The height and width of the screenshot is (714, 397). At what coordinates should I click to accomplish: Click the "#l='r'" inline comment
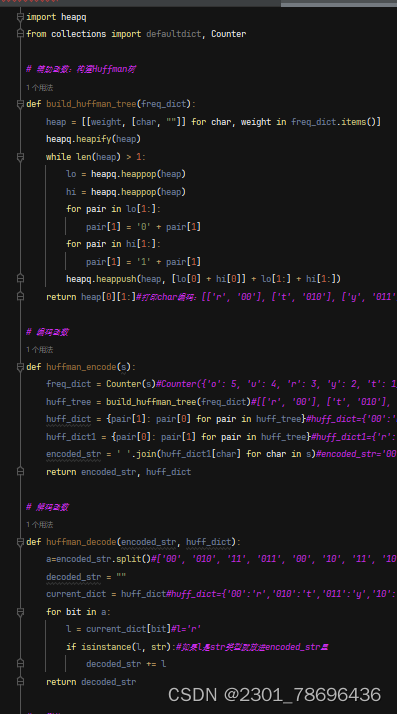pos(186,629)
